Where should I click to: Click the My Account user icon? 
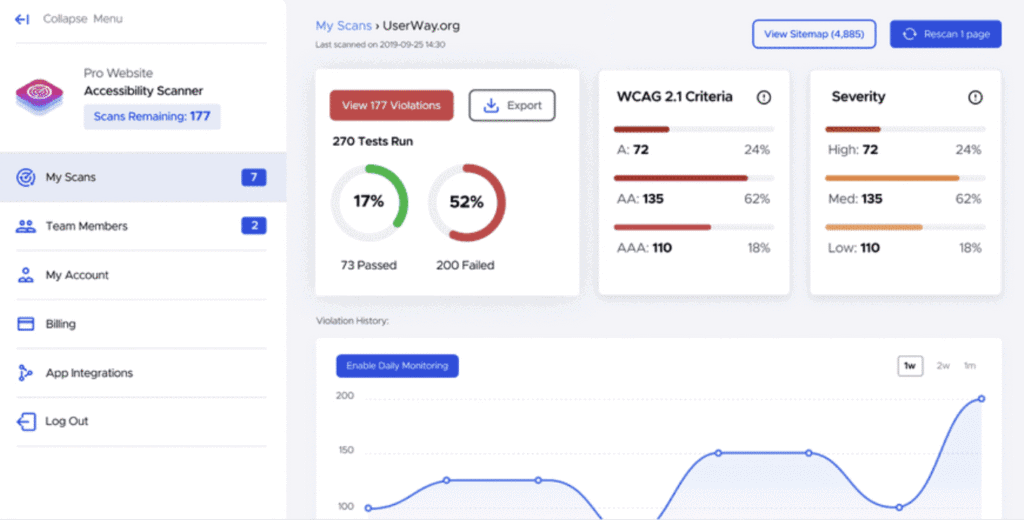tap(26, 275)
